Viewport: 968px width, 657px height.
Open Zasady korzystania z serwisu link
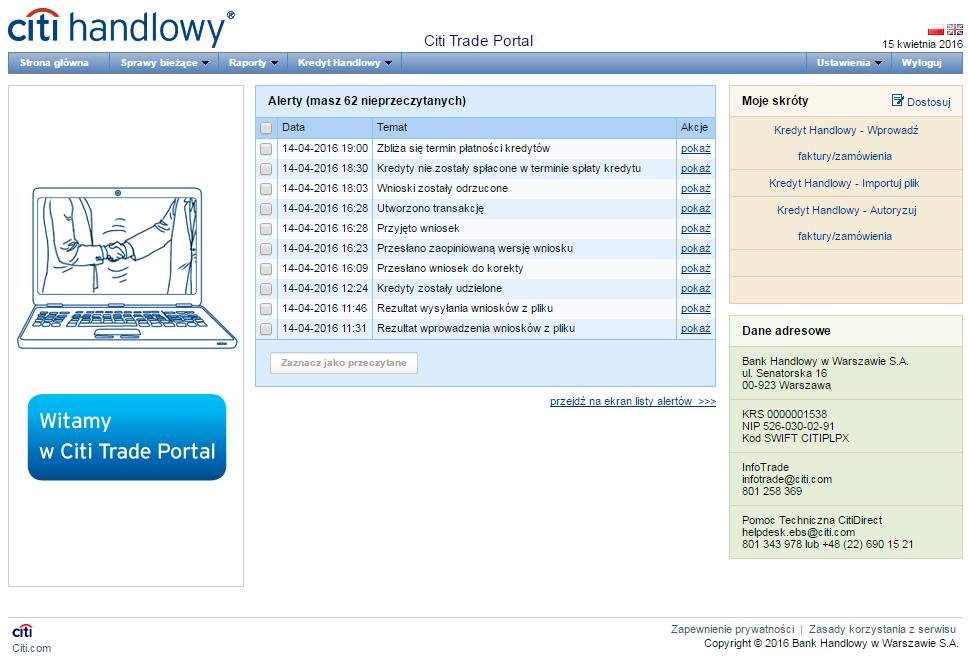[882, 629]
